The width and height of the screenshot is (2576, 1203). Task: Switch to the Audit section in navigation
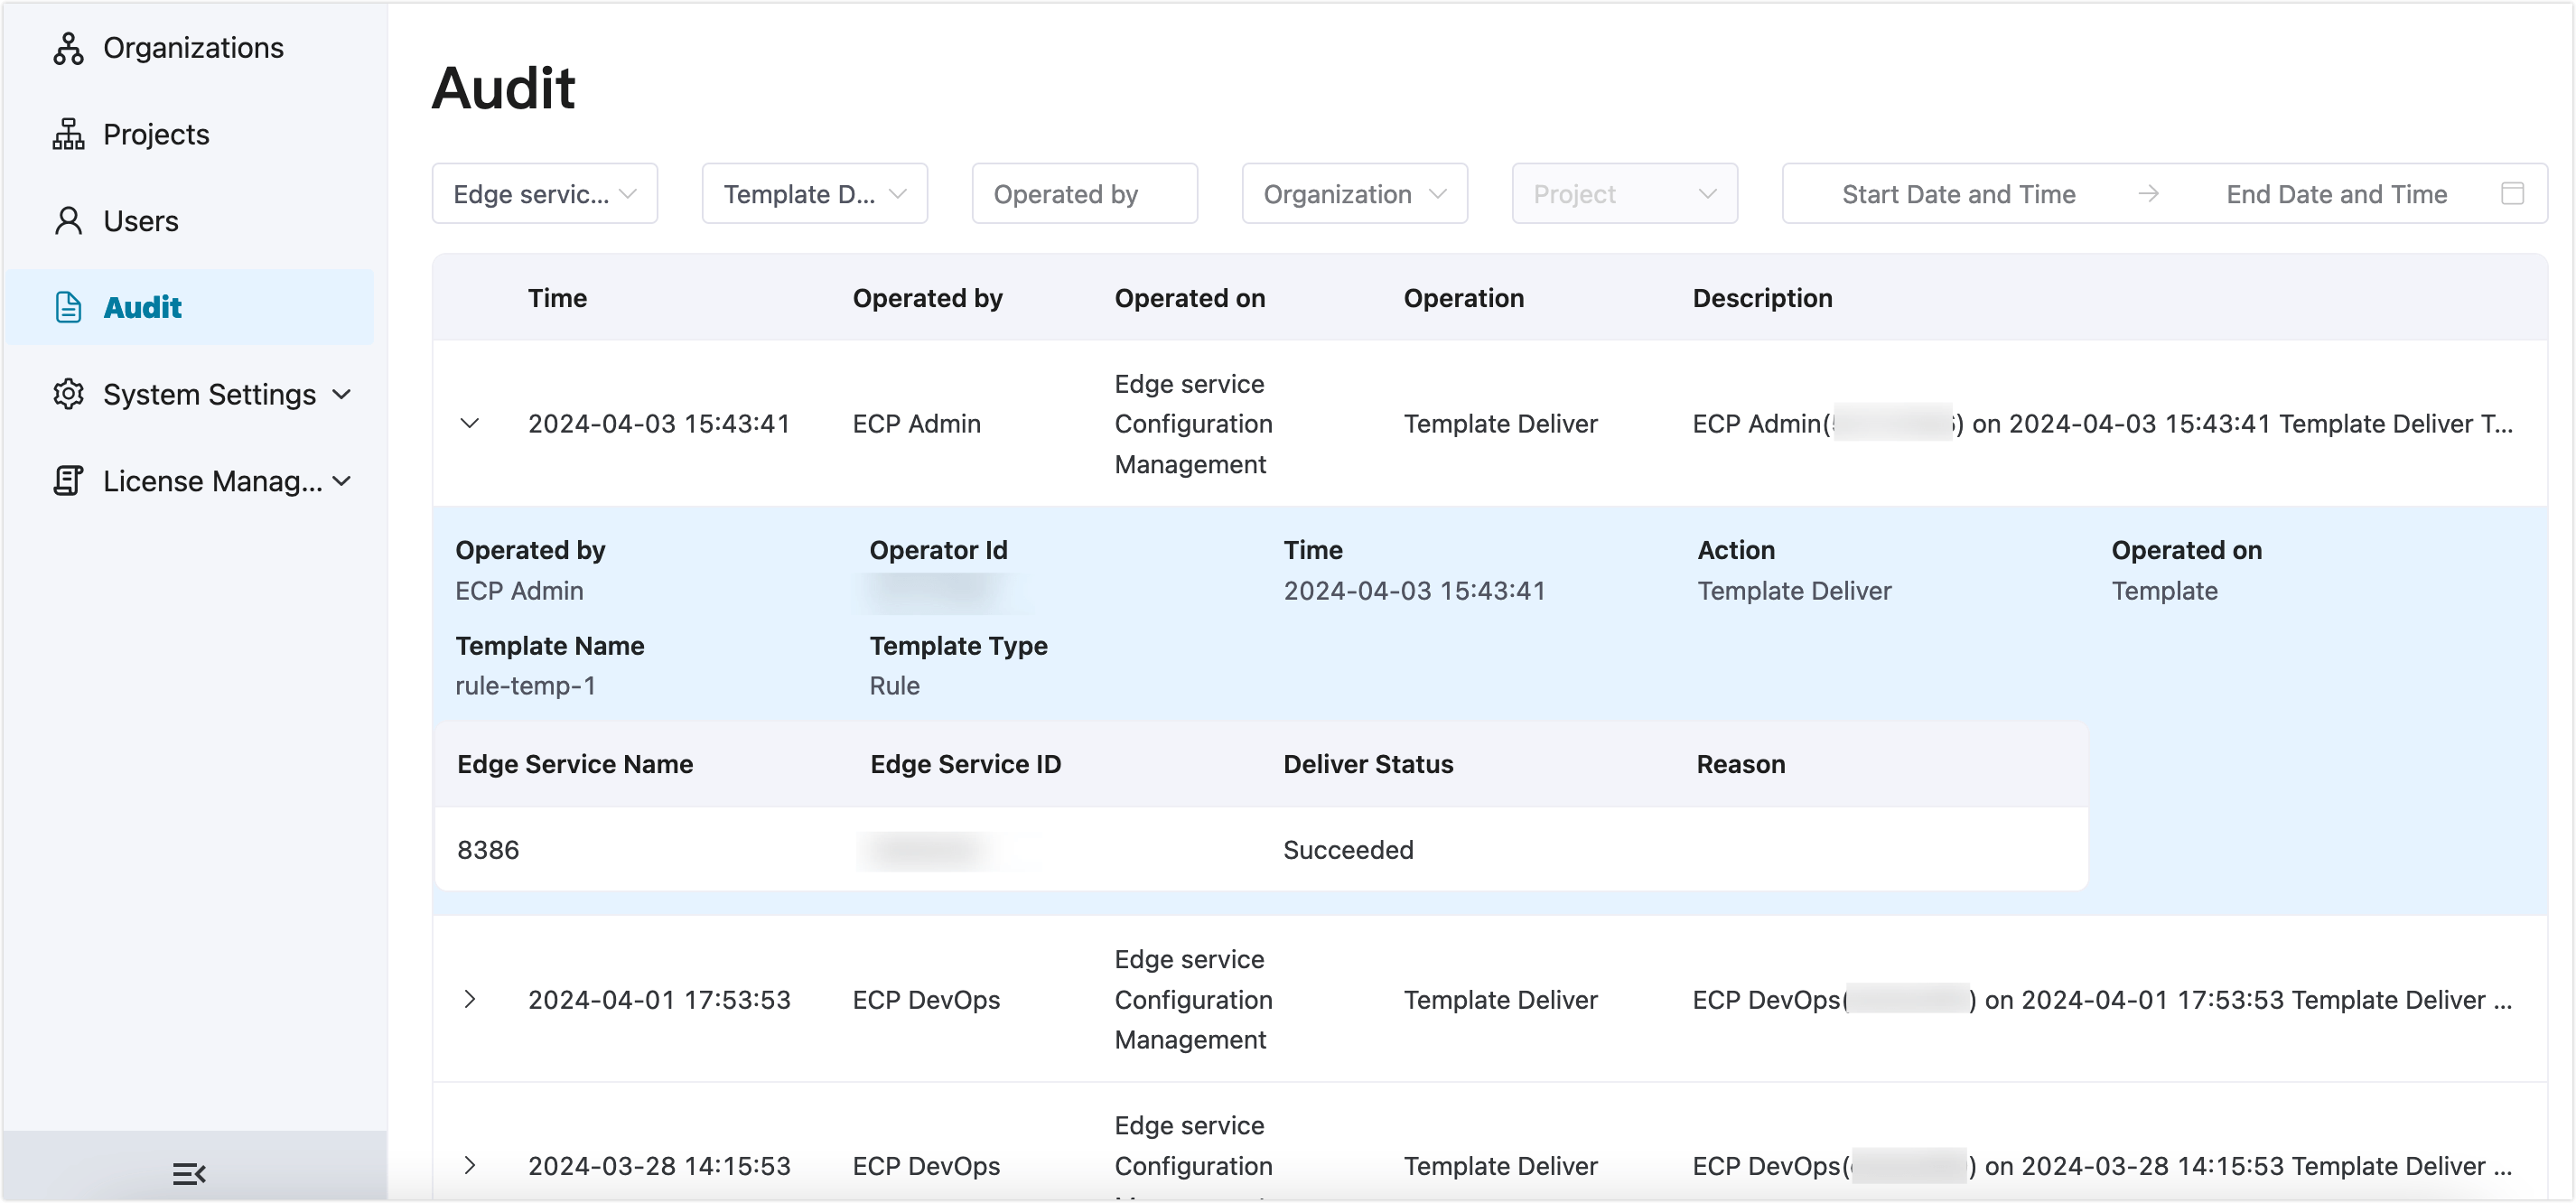pyautogui.click(x=143, y=307)
